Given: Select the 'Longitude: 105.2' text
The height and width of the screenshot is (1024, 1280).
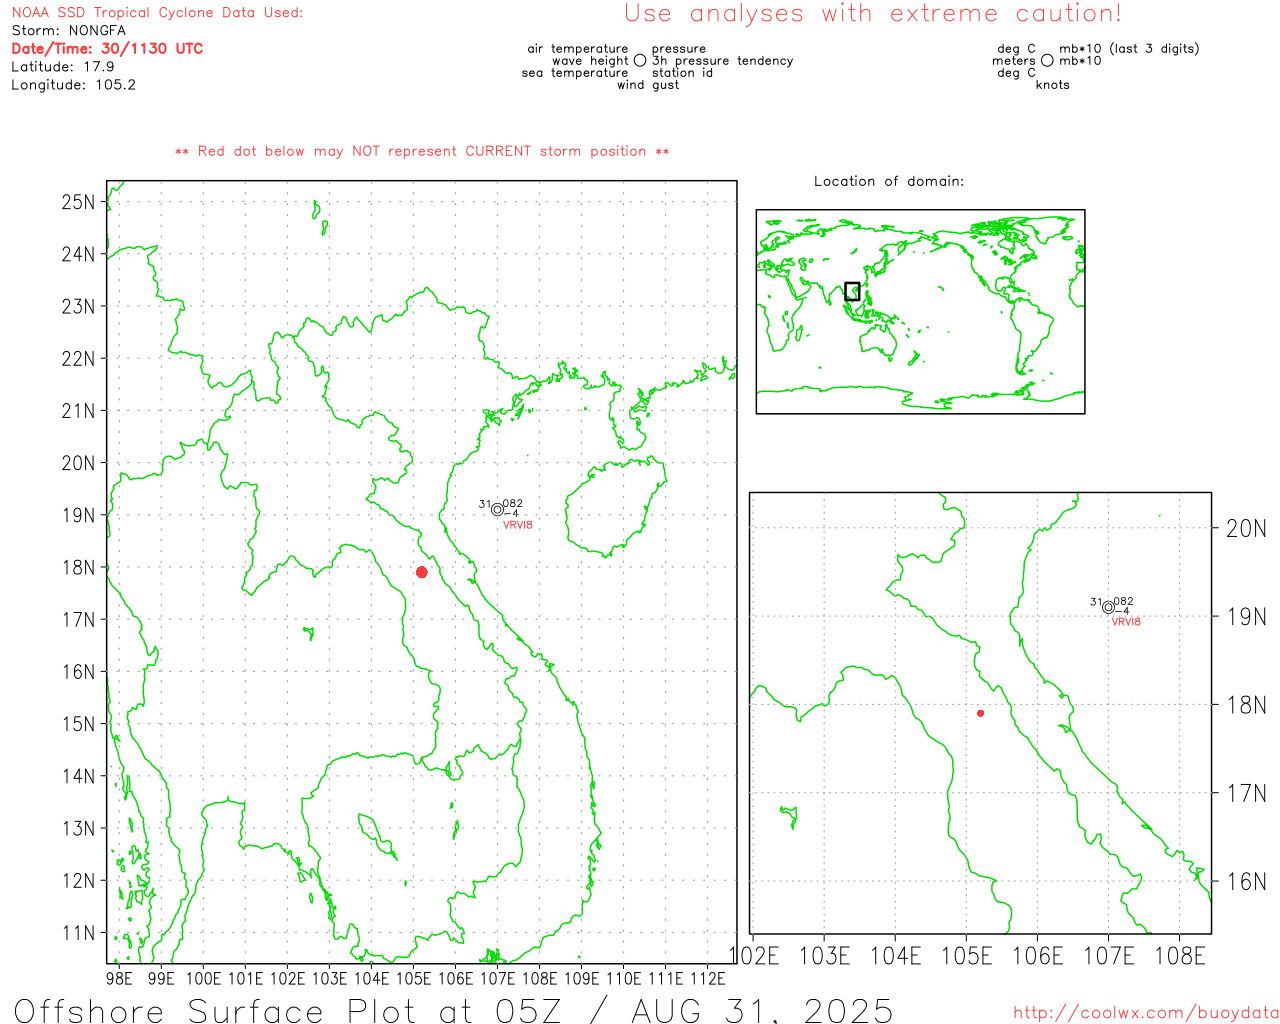Looking at the screenshot, I should pos(73,84).
